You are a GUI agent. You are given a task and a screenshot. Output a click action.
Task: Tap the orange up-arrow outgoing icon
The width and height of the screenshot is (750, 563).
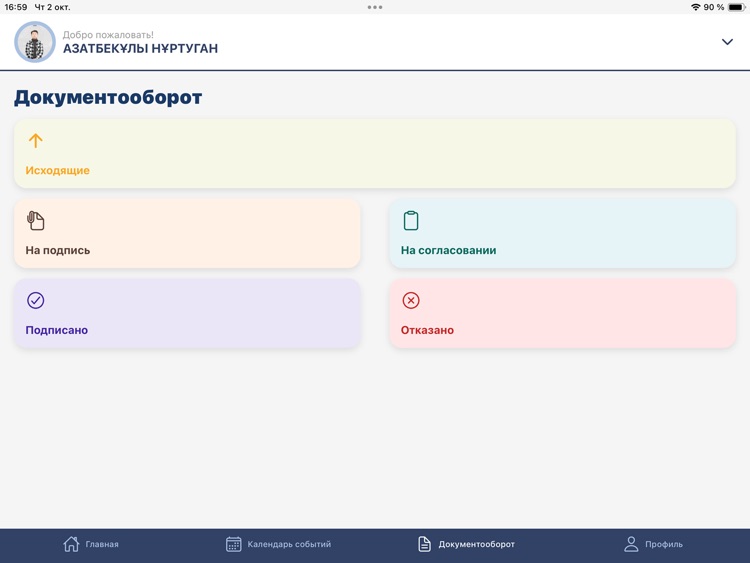(35, 141)
